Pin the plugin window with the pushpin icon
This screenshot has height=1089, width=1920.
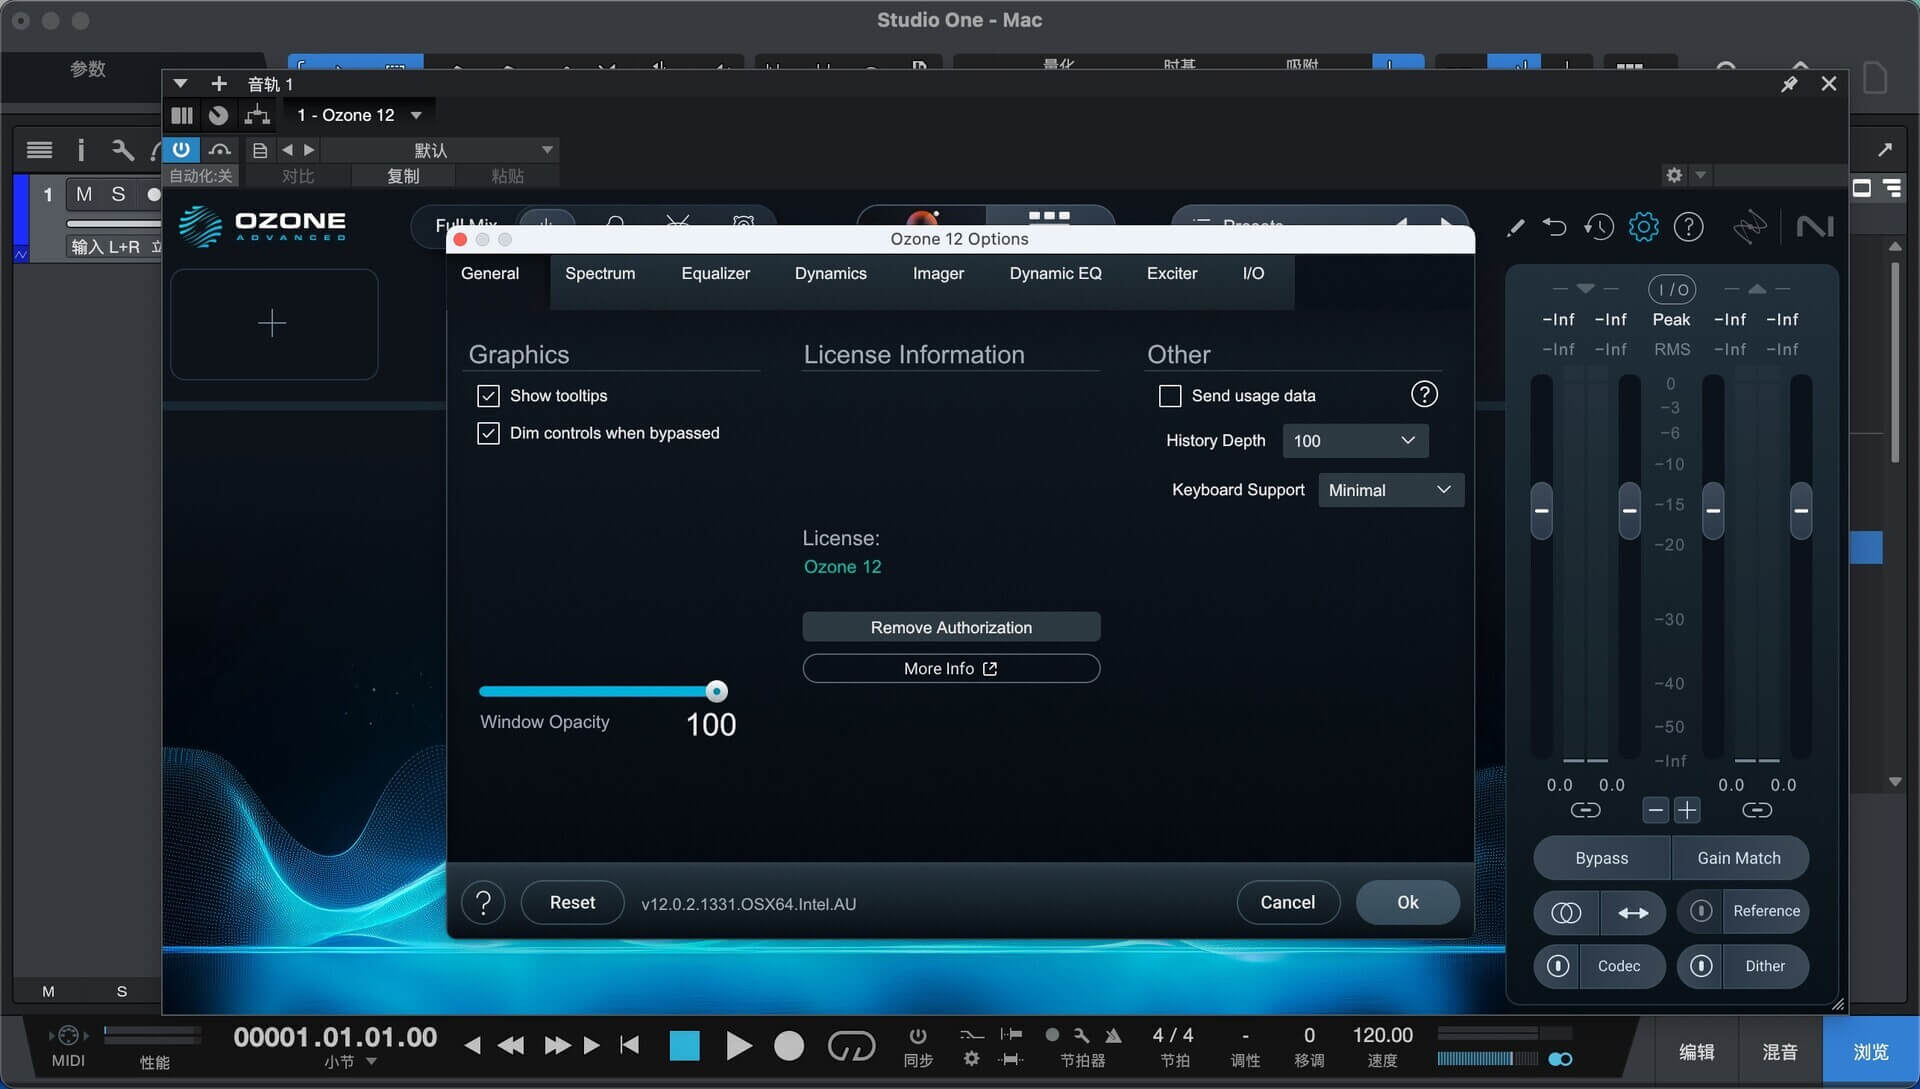click(1789, 84)
